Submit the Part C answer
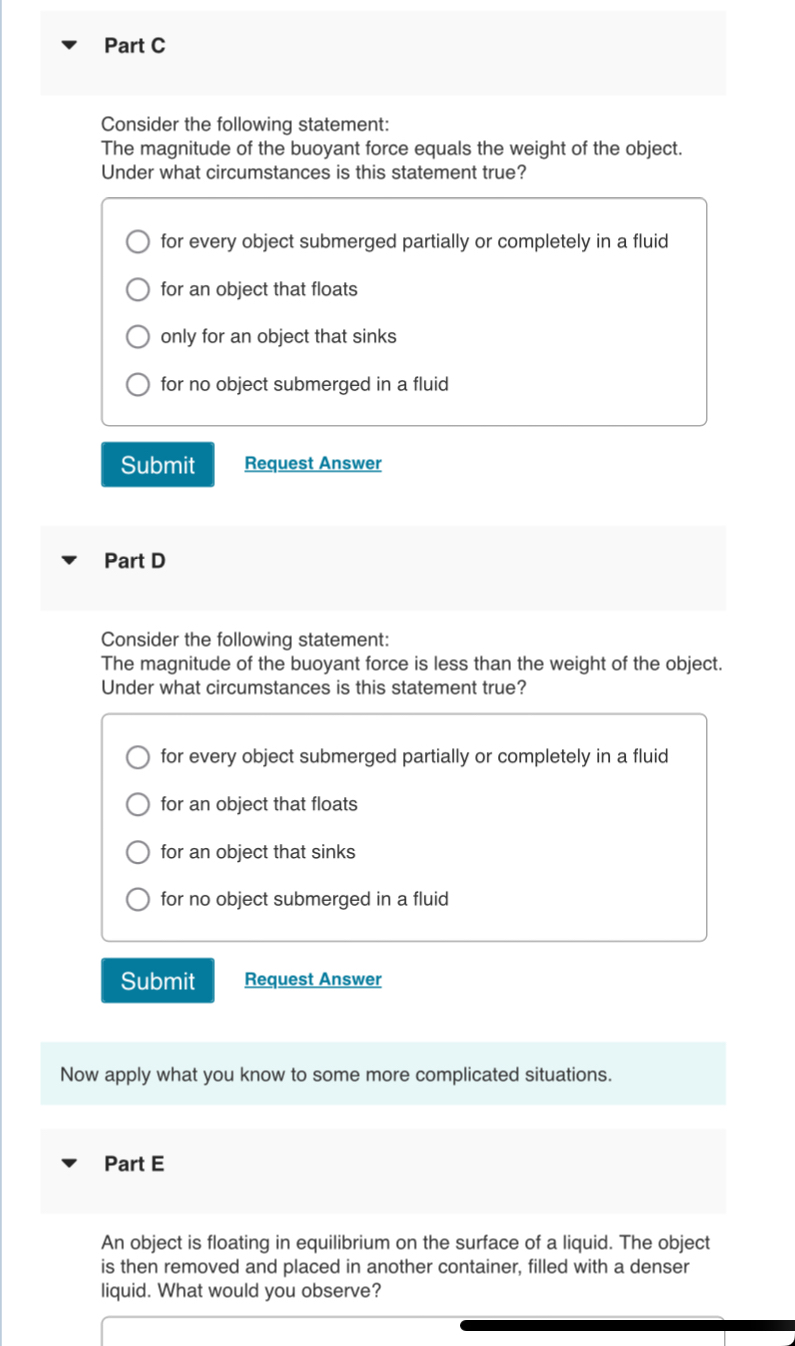Viewport: 795px width, 1346px height. coord(157,464)
